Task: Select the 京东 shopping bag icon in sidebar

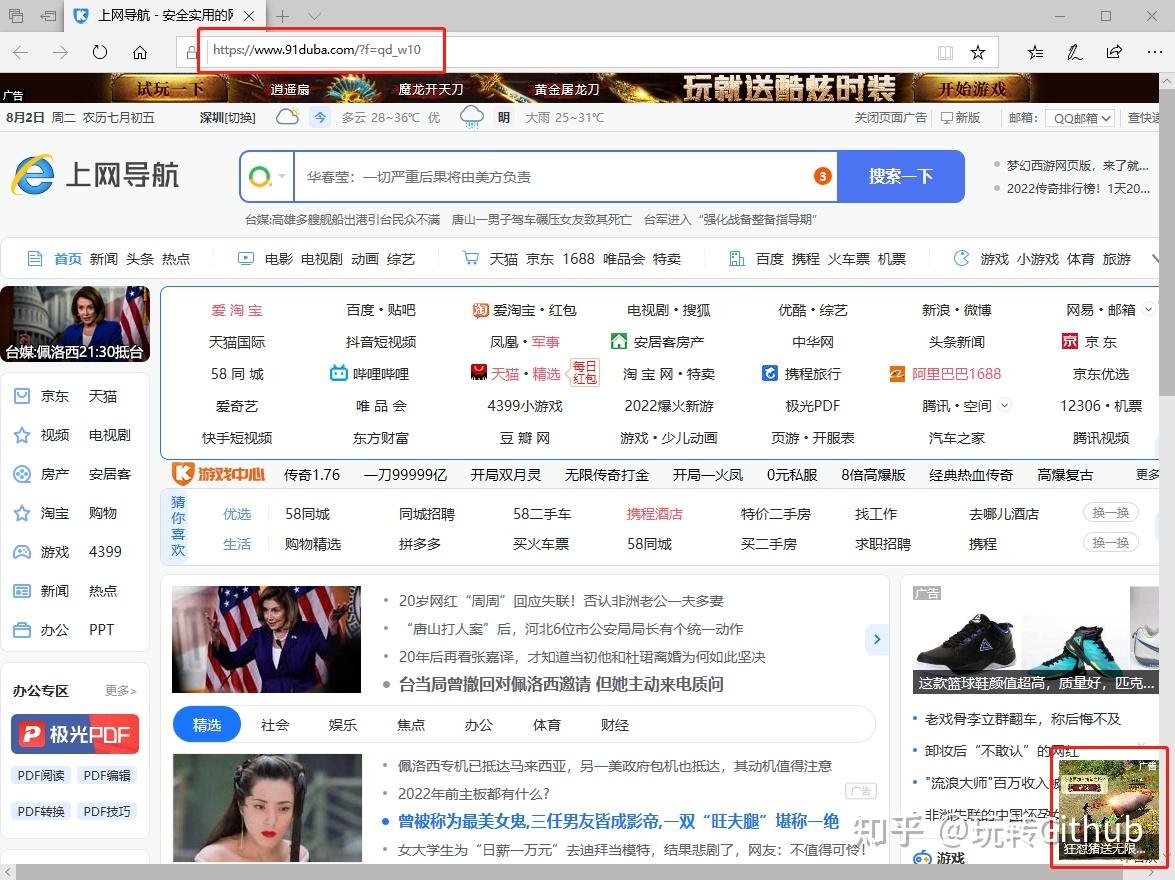Action: coord(22,395)
